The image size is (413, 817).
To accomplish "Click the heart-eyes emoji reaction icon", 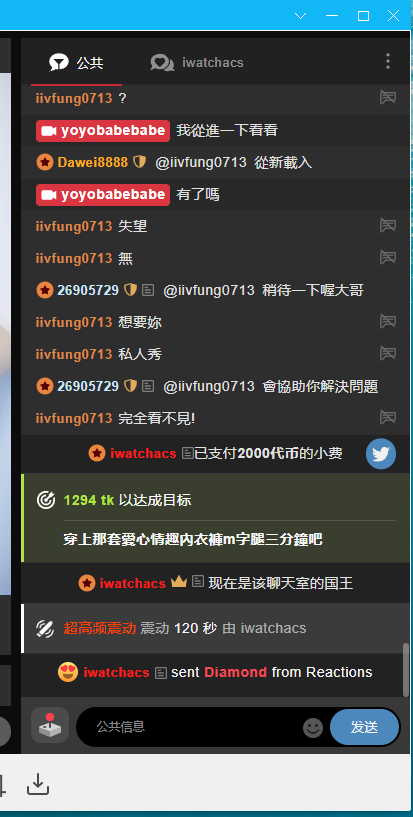I will [x=68, y=672].
